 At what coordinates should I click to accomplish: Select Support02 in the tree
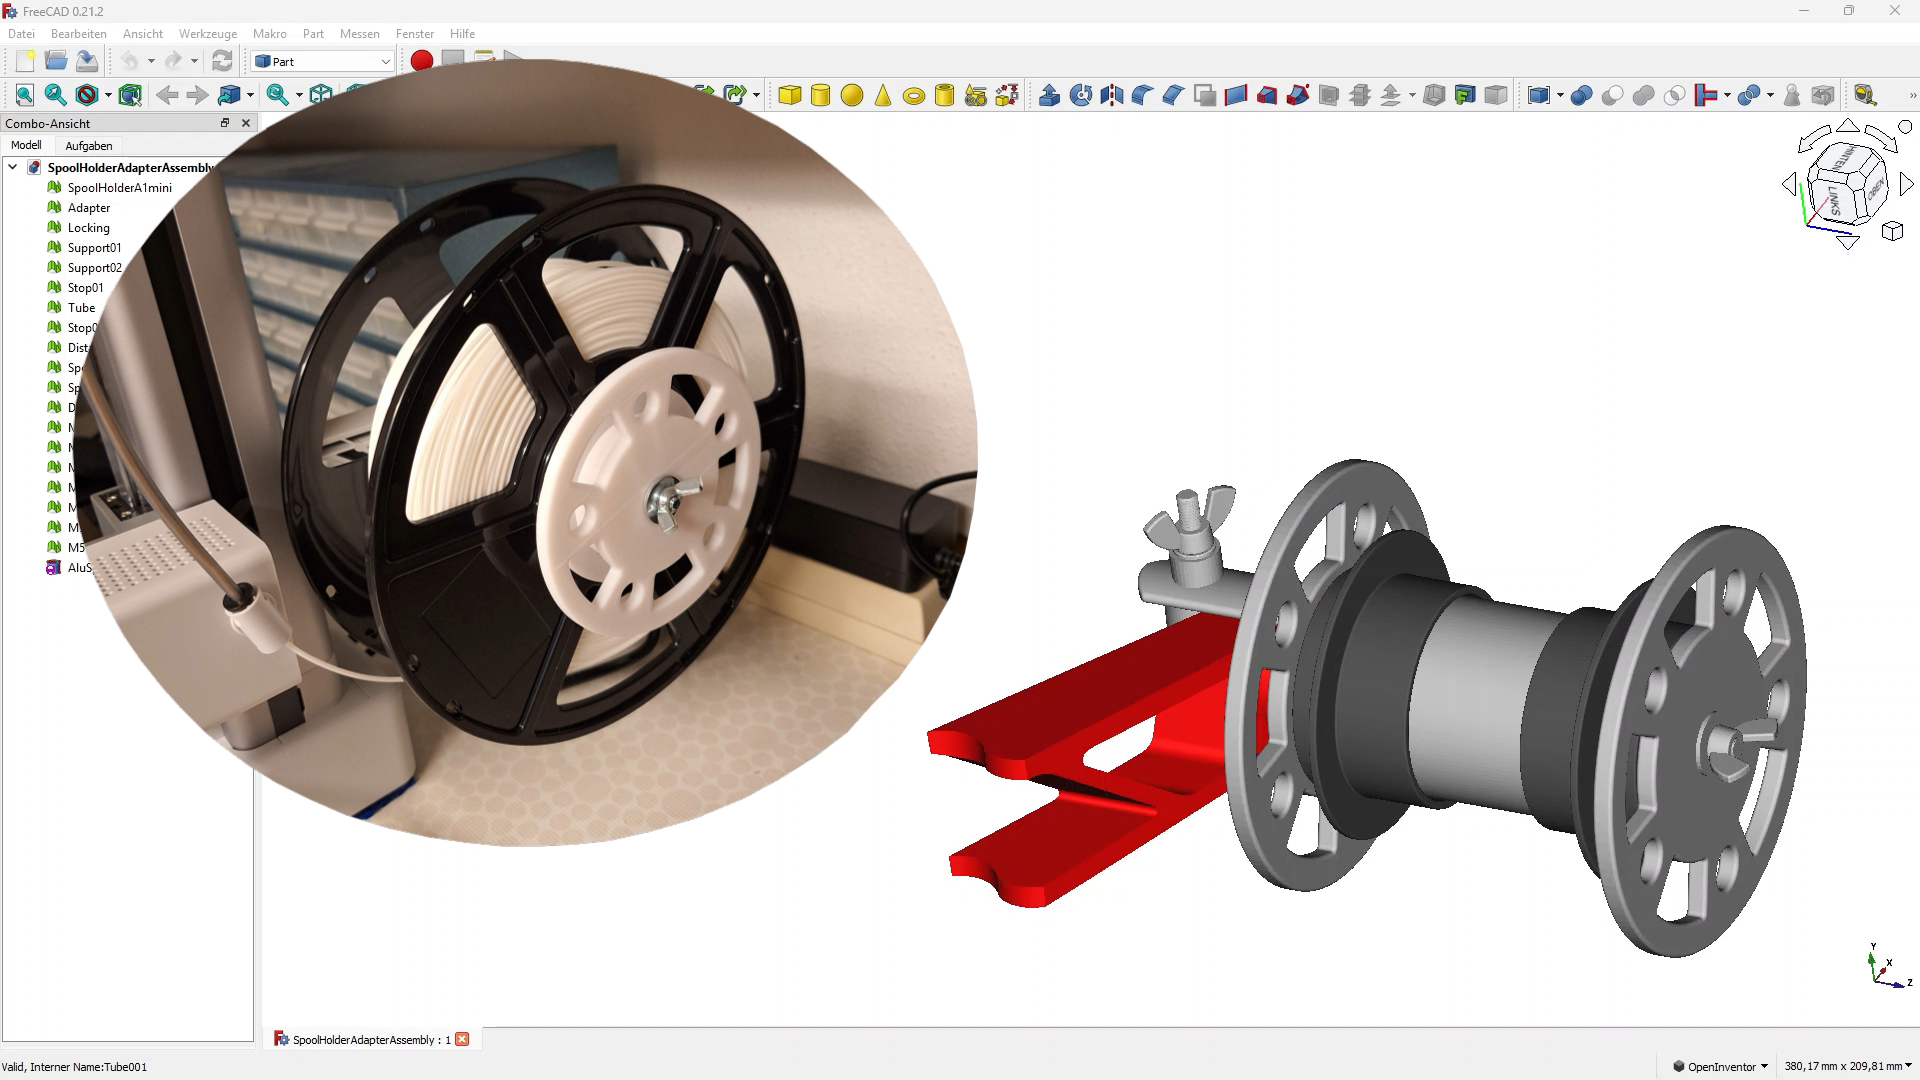click(94, 267)
